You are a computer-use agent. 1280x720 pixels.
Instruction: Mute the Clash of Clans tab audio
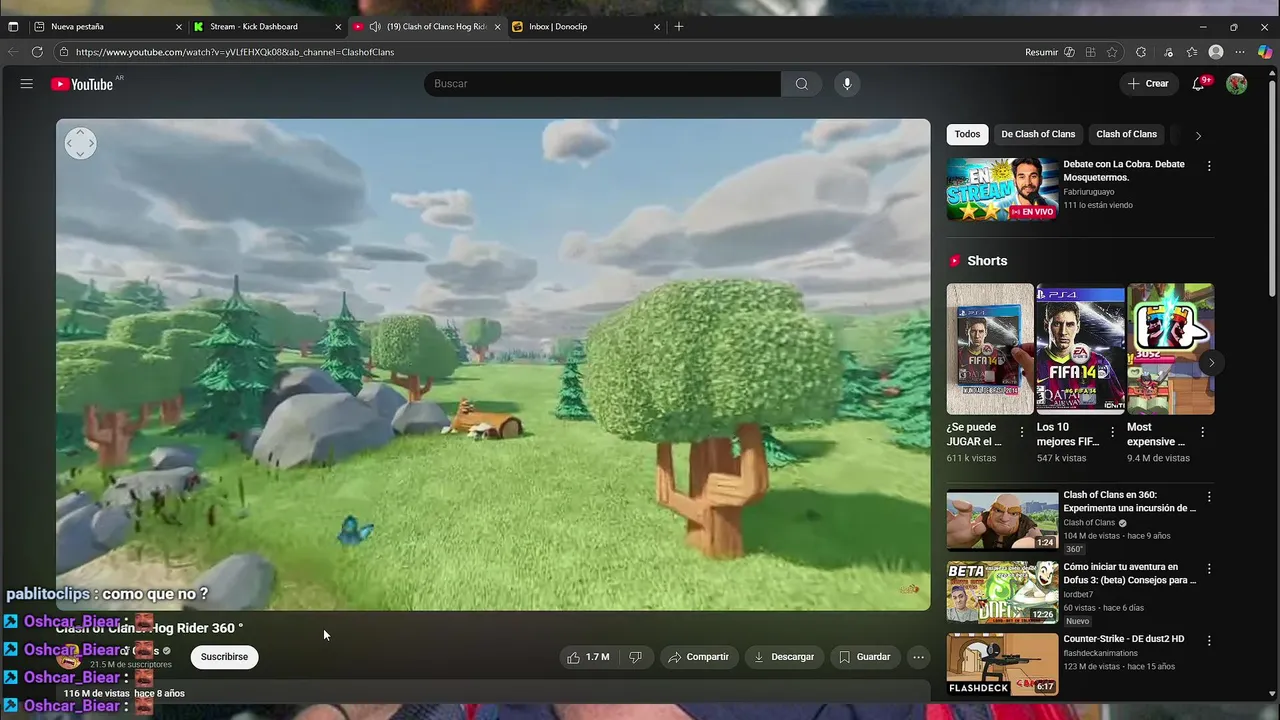tap(374, 27)
